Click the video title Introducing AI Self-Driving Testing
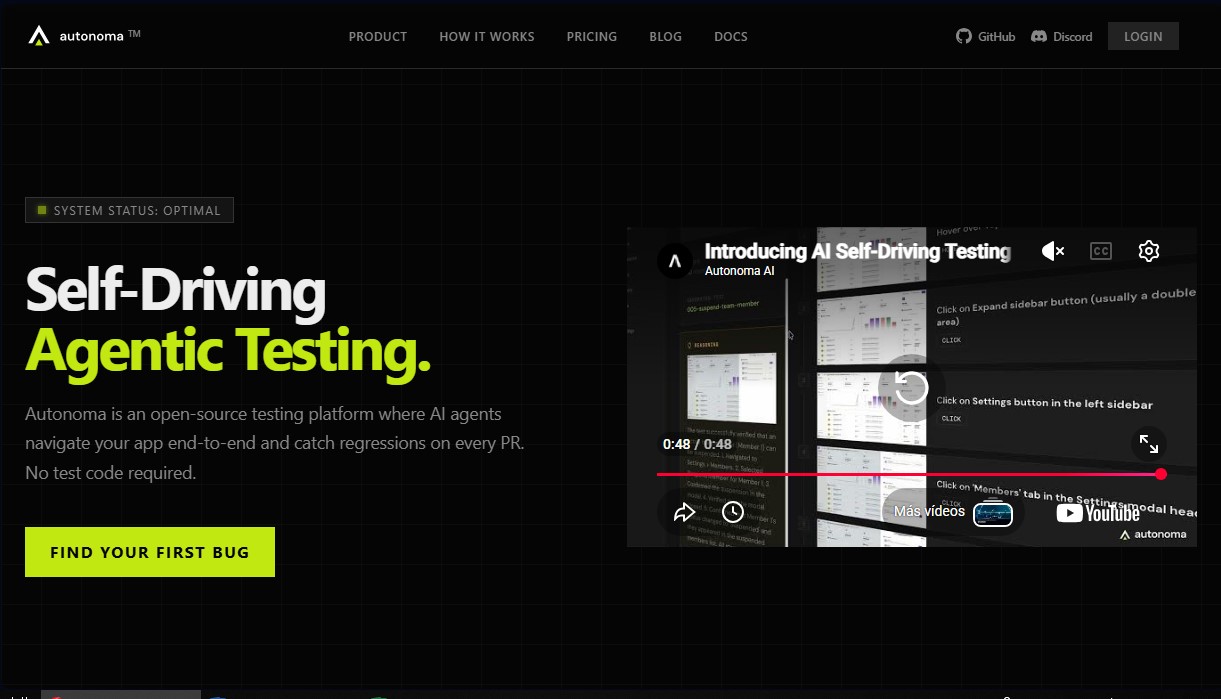Viewport: 1221px width, 699px height. pyautogui.click(x=858, y=251)
